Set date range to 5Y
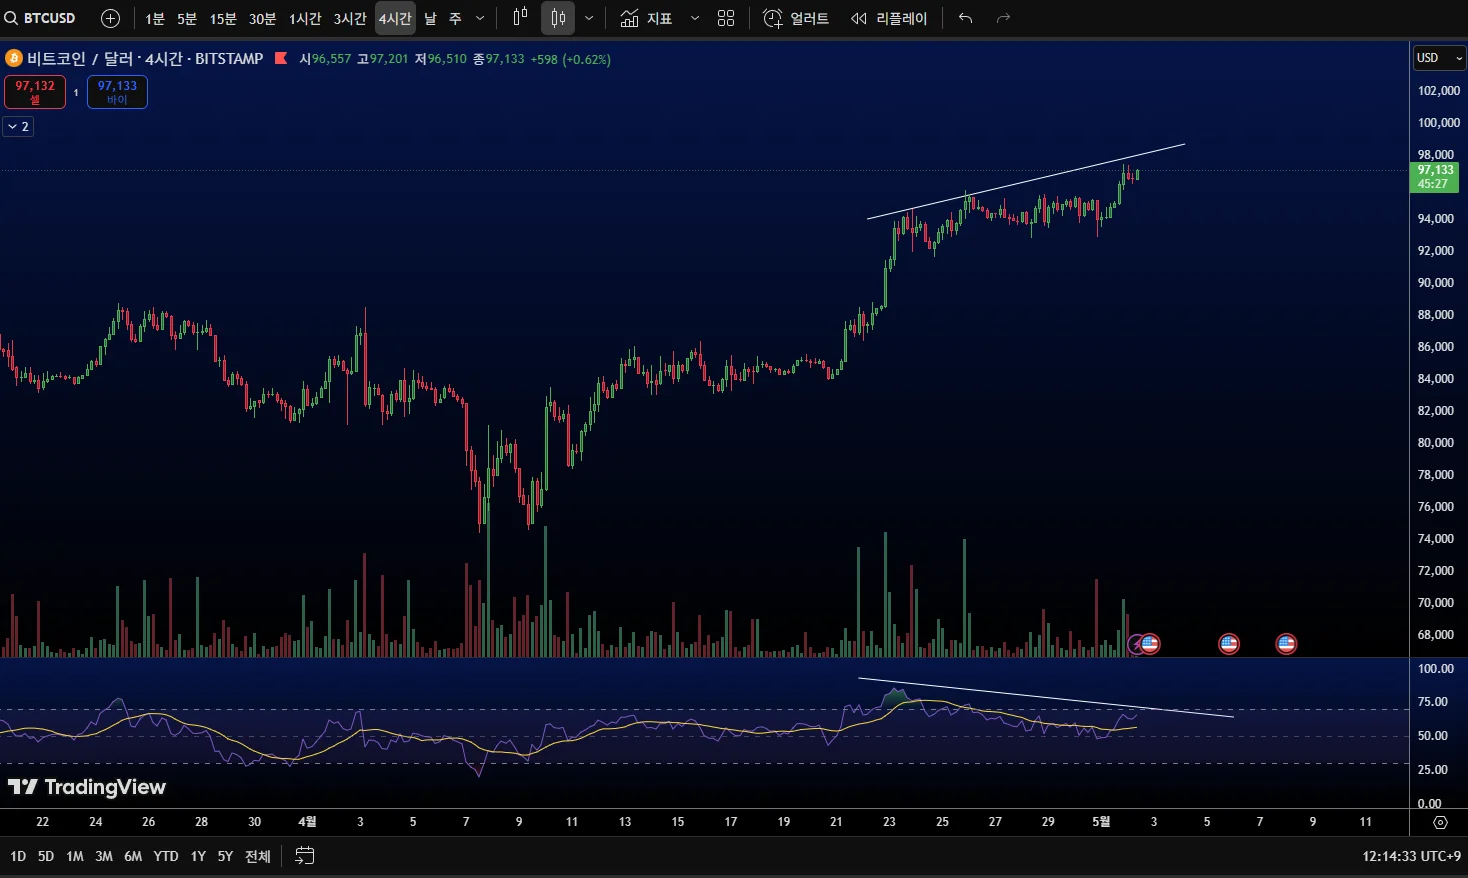Image resolution: width=1468 pixels, height=878 pixels. [225, 856]
